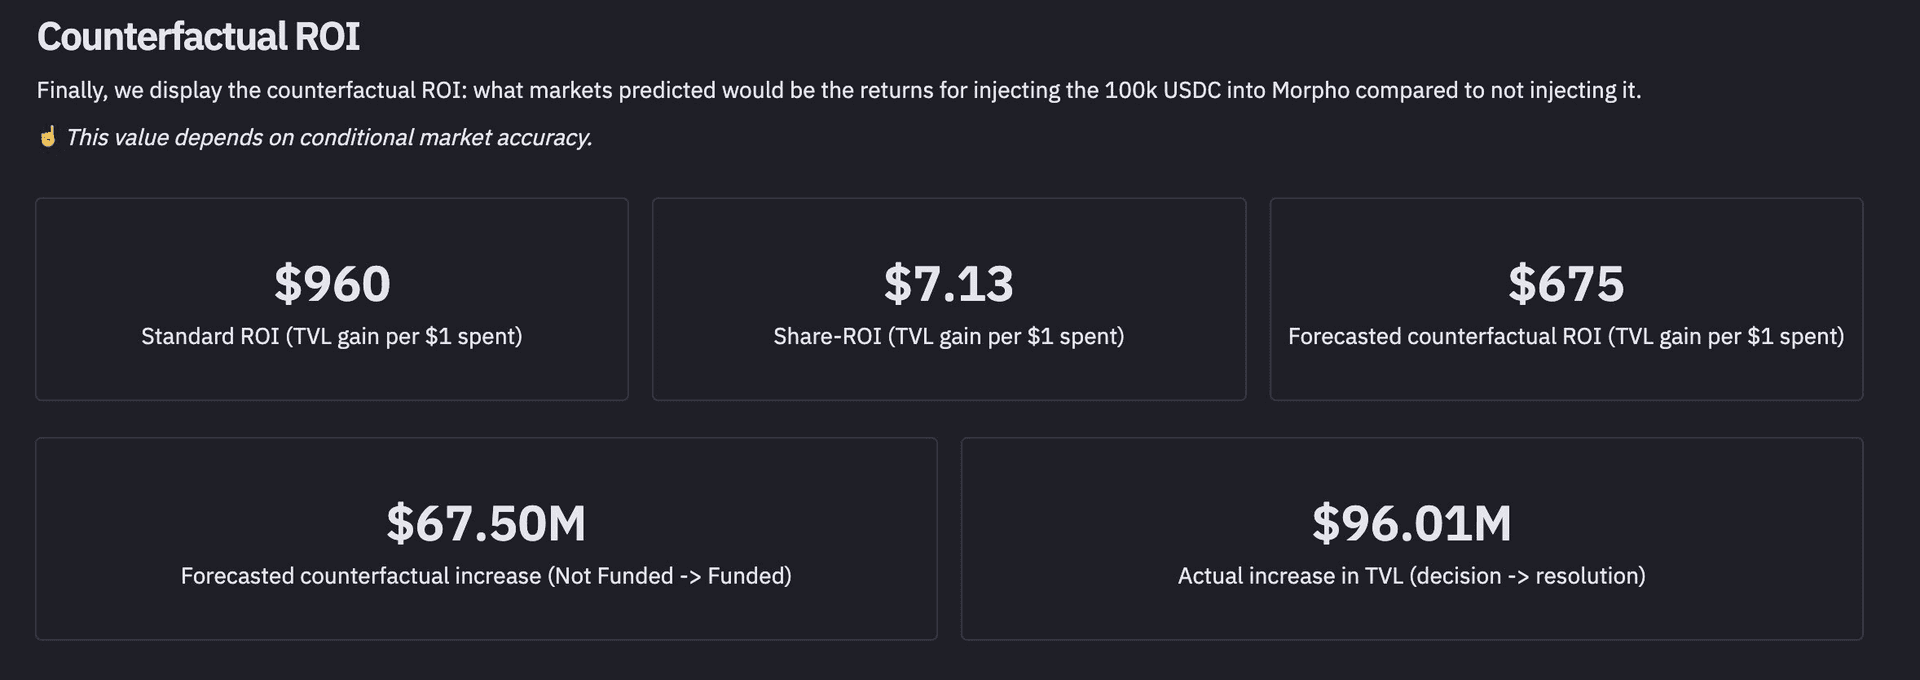Click the word Finally in the description

71,90
